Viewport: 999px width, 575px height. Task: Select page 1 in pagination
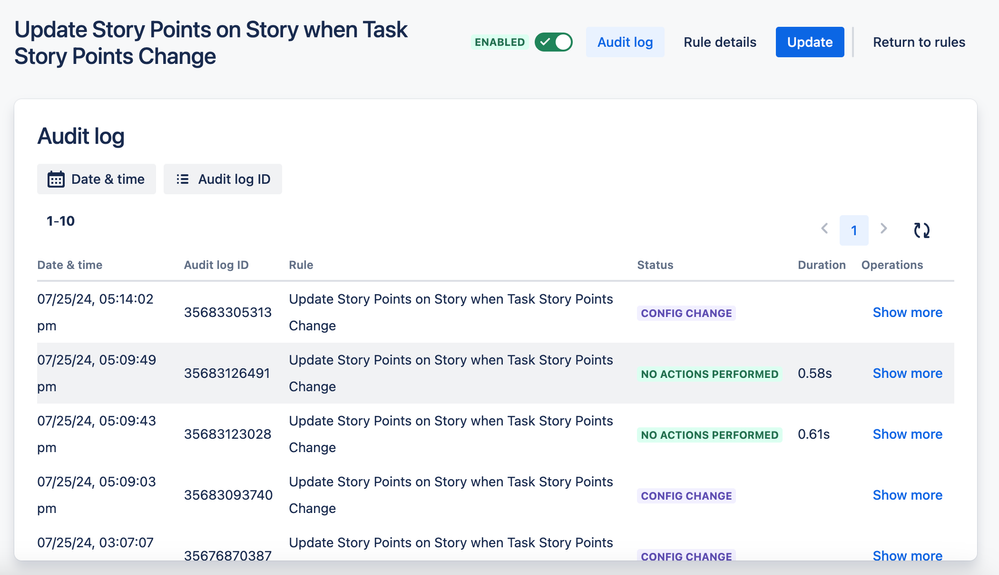[854, 230]
